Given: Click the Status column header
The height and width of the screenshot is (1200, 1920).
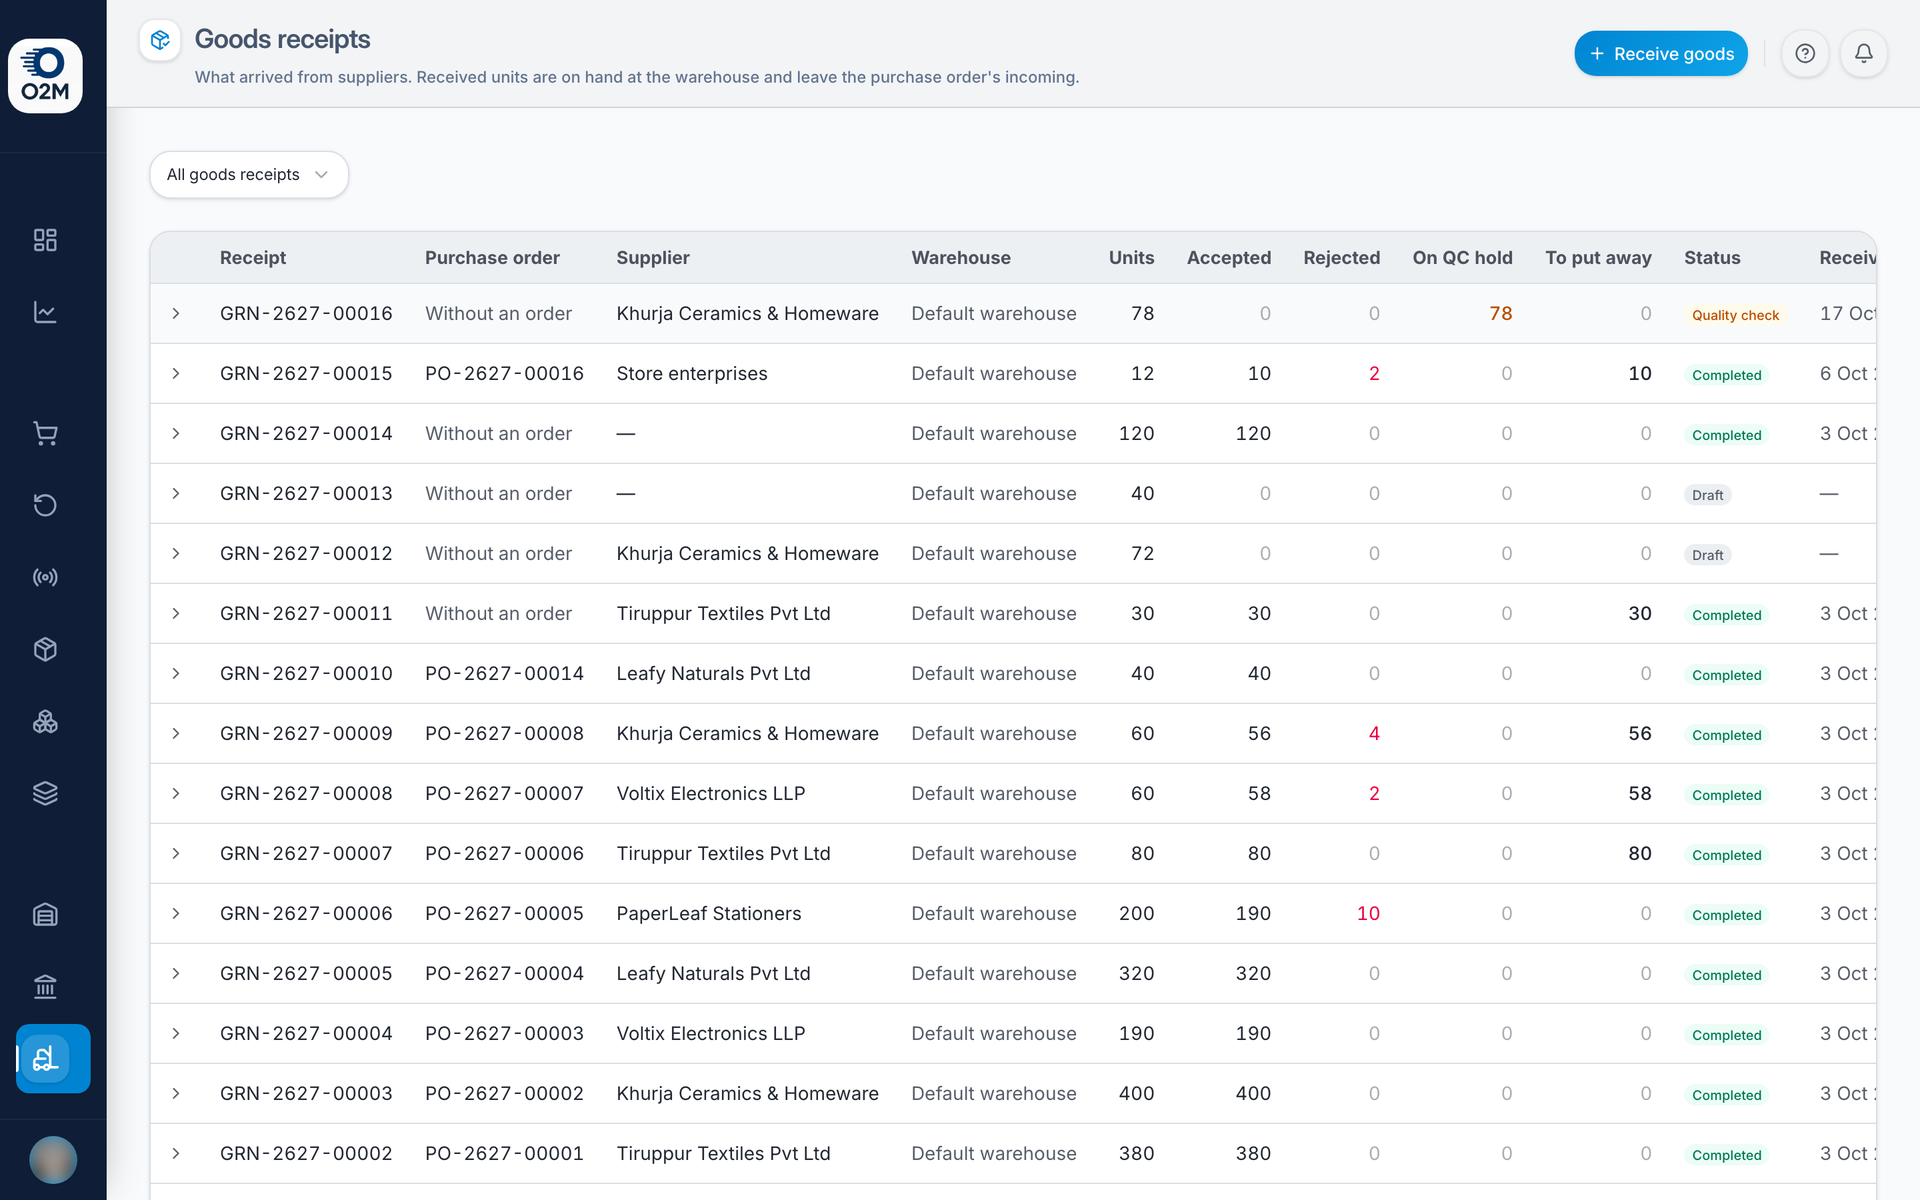Looking at the screenshot, I should click(x=1712, y=258).
